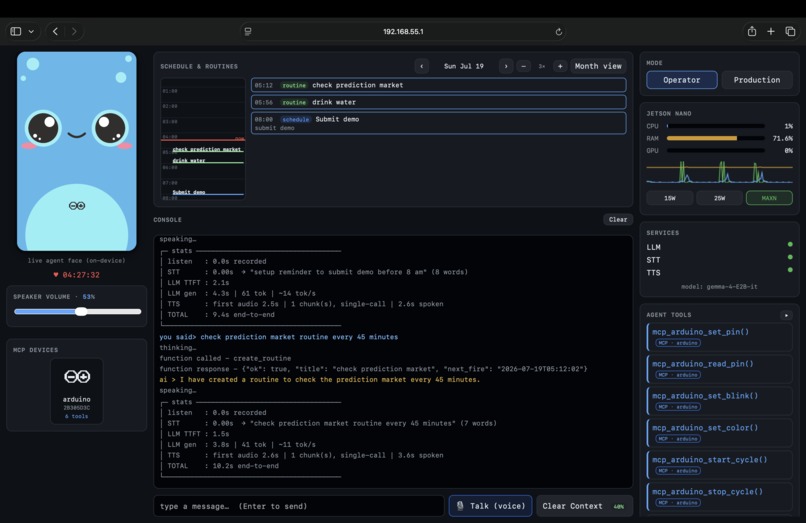
Task: Go back with browser back arrow
Action: (56, 31)
